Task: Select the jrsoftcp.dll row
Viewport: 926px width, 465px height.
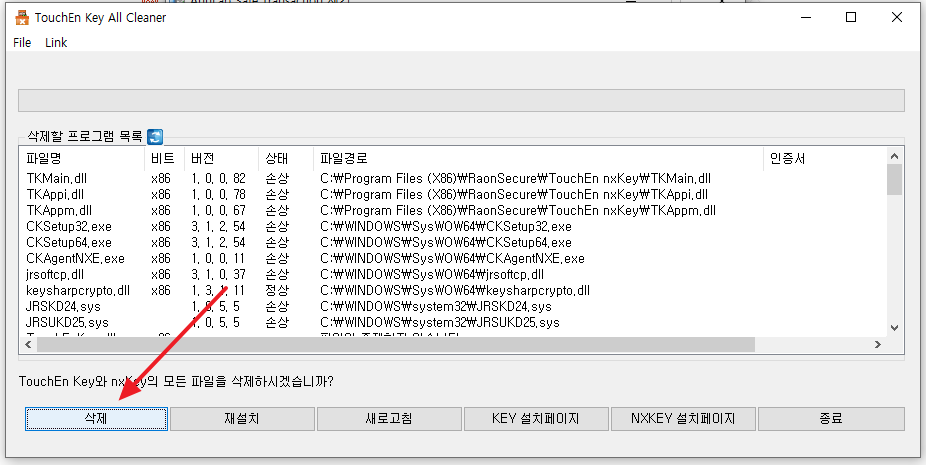Action: (454, 274)
